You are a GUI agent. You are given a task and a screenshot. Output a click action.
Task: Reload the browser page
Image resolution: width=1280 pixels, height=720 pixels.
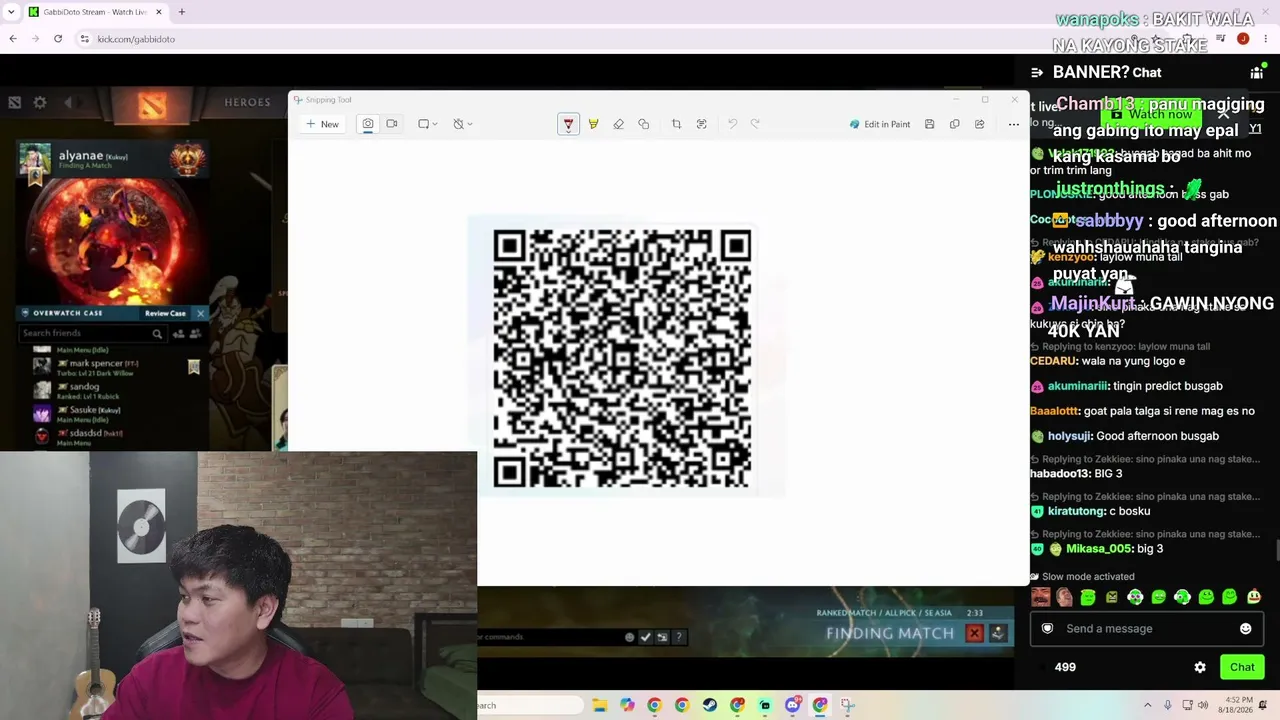[x=58, y=39]
